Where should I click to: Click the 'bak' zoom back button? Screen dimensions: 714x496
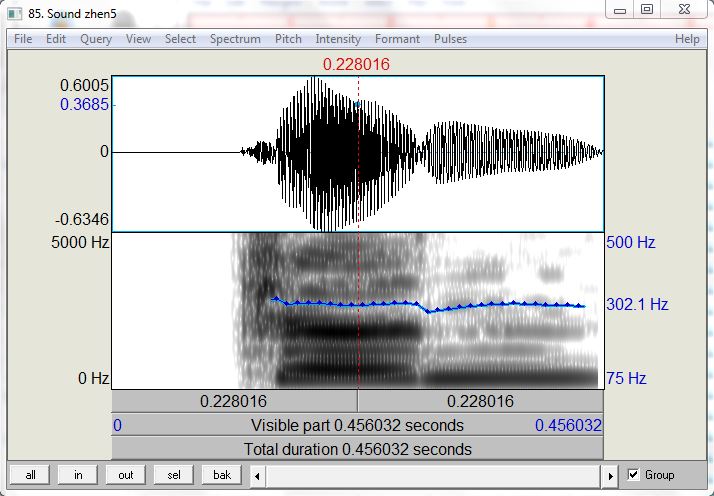[222, 475]
